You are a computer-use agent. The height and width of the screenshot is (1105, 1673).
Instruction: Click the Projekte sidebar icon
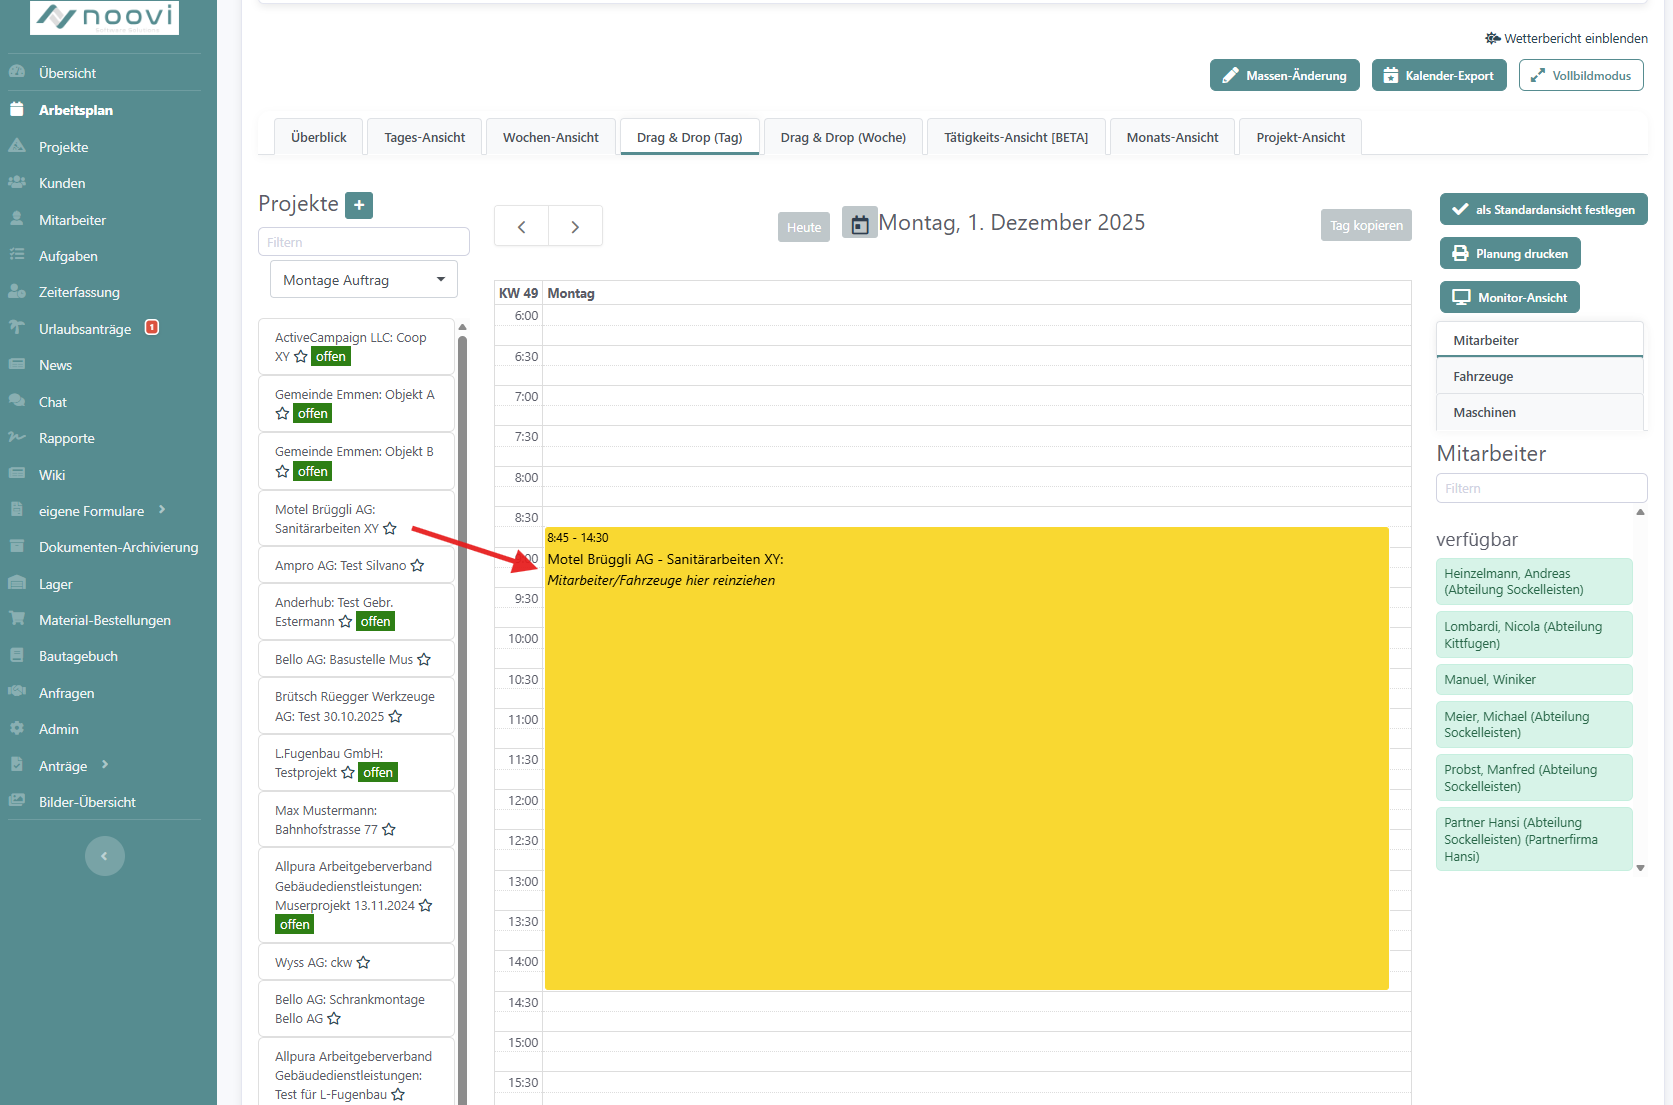pos(17,146)
